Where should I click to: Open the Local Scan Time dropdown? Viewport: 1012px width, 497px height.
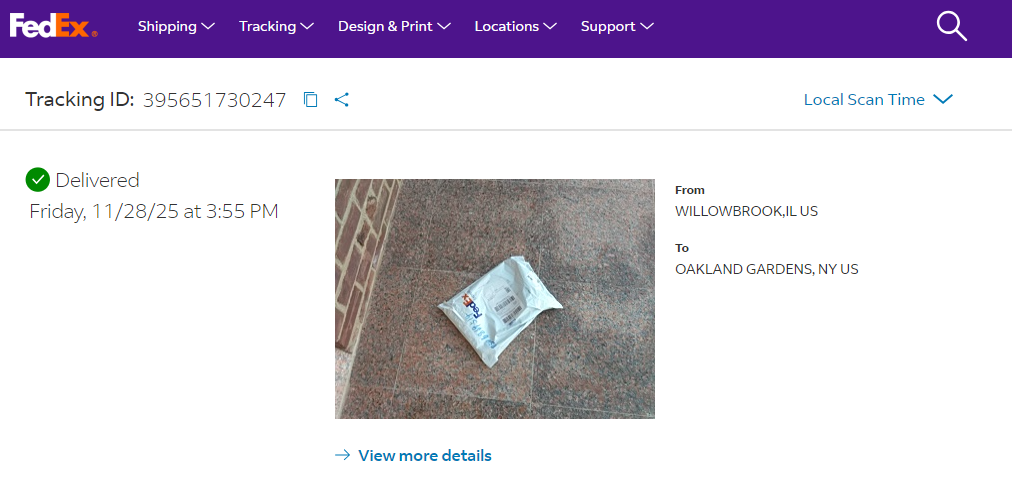(x=878, y=99)
